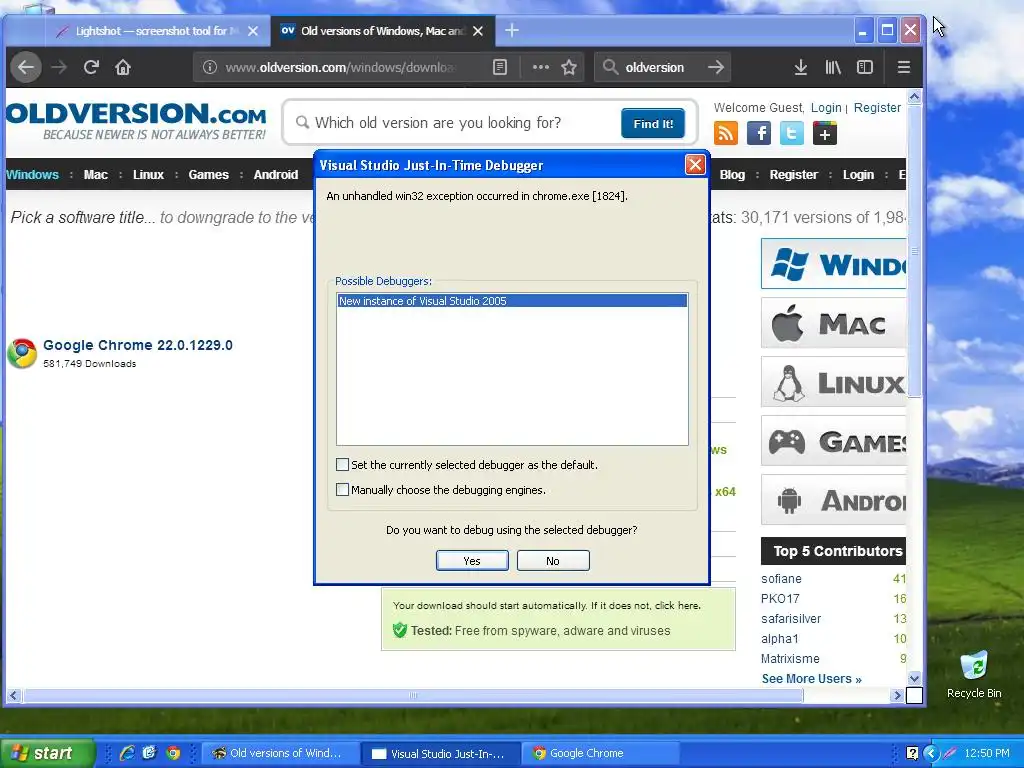This screenshot has width=1024, height=768.
Task: Check Set currently selected debugger as default
Action: tap(342, 464)
